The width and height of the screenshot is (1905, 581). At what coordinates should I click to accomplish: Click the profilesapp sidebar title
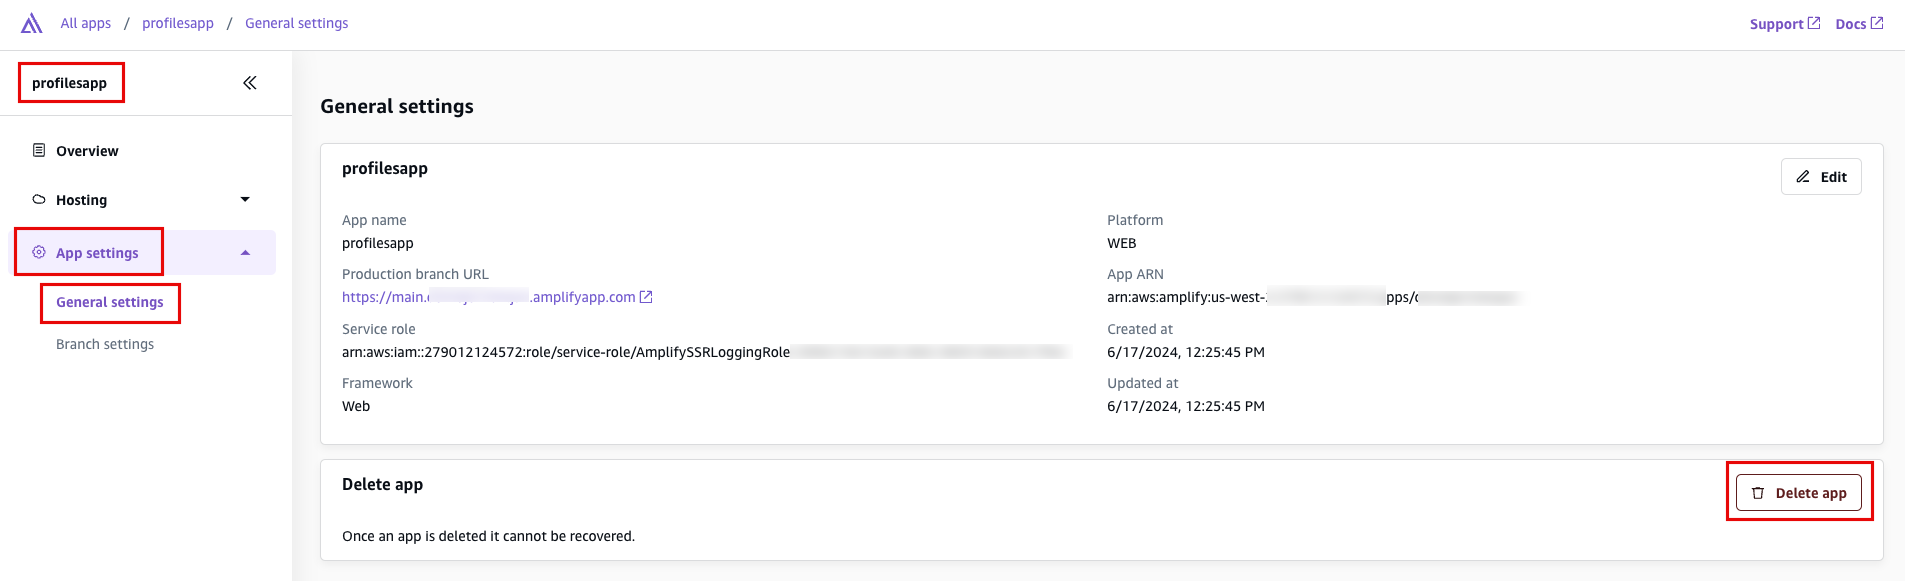click(70, 83)
